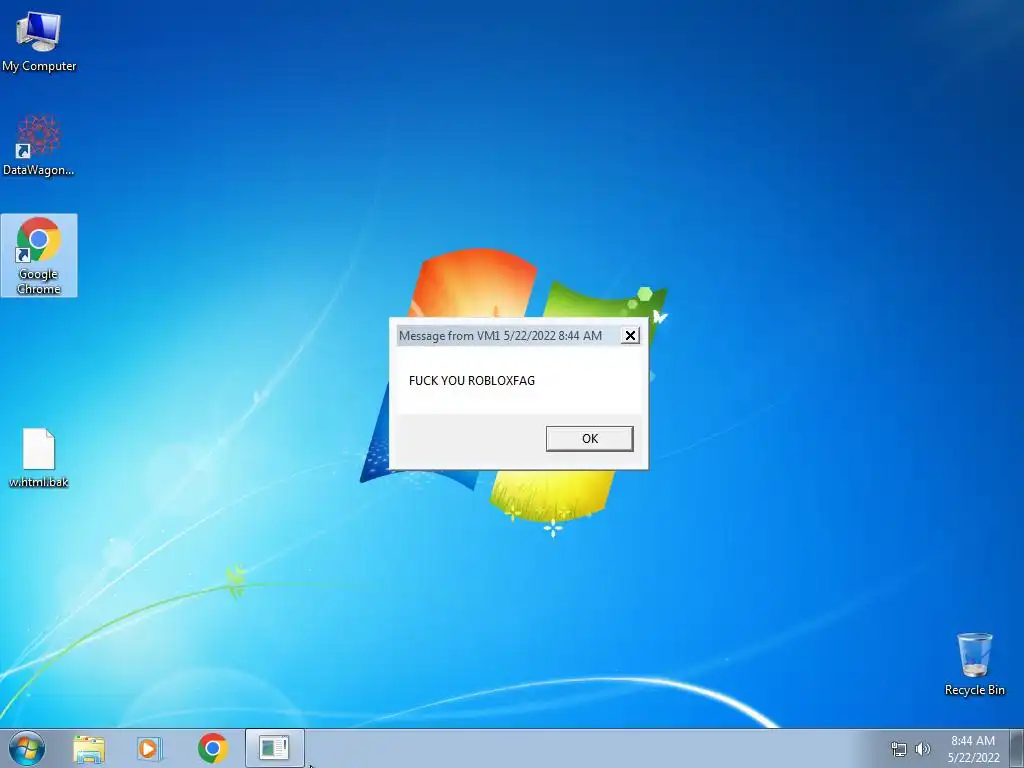Click the Message from VM1 title bar
This screenshot has height=768, width=1024.
pos(509,336)
